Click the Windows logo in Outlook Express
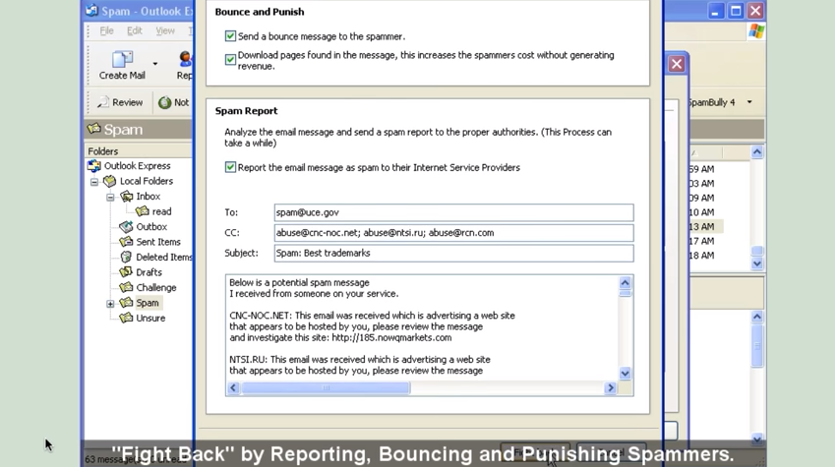The height and width of the screenshot is (467, 835). click(756, 31)
